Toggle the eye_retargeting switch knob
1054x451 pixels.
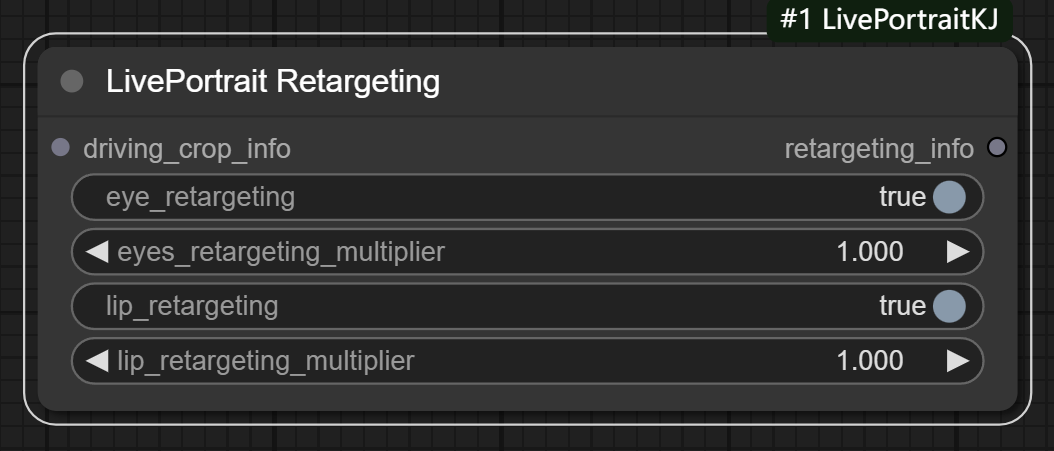[x=948, y=197]
